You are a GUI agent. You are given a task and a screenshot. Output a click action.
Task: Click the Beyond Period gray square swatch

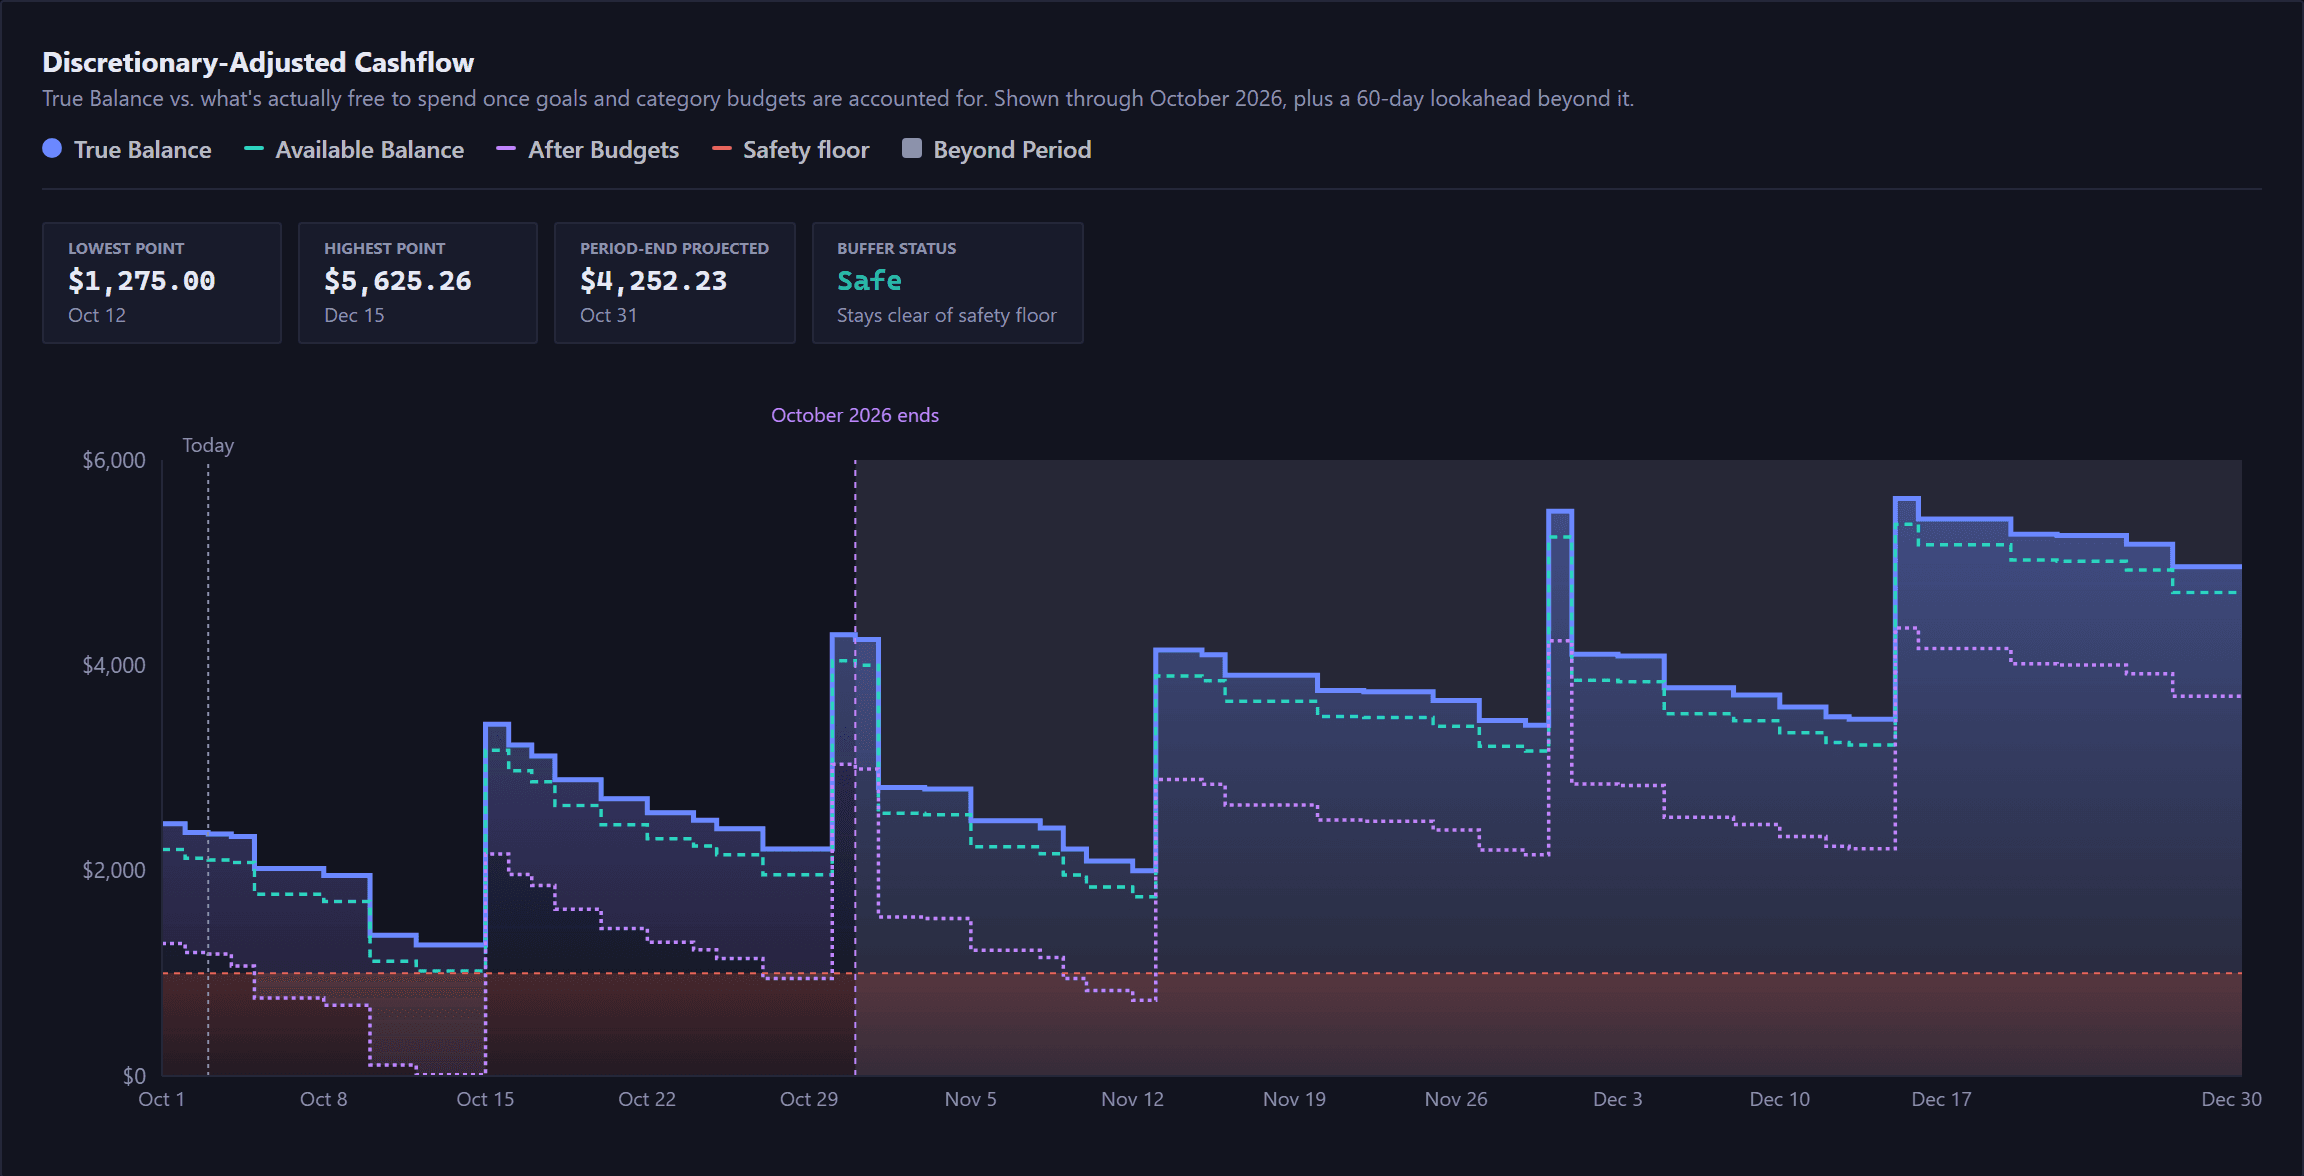coord(911,149)
